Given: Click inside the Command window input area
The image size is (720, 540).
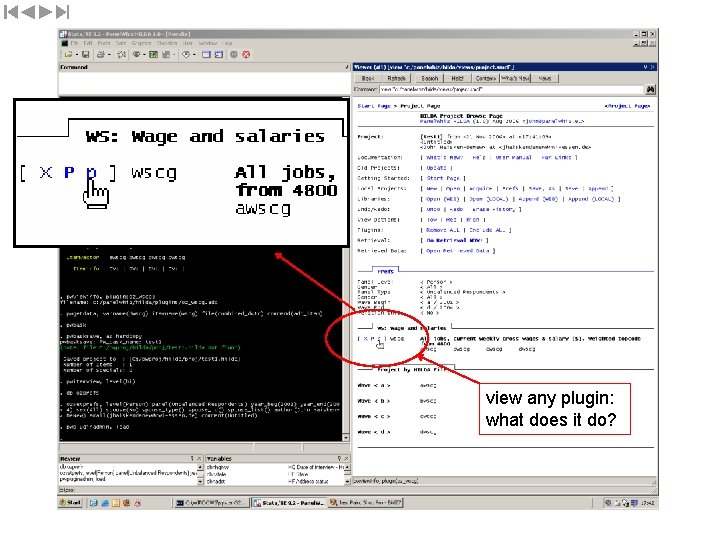Looking at the screenshot, I should 204,83.
